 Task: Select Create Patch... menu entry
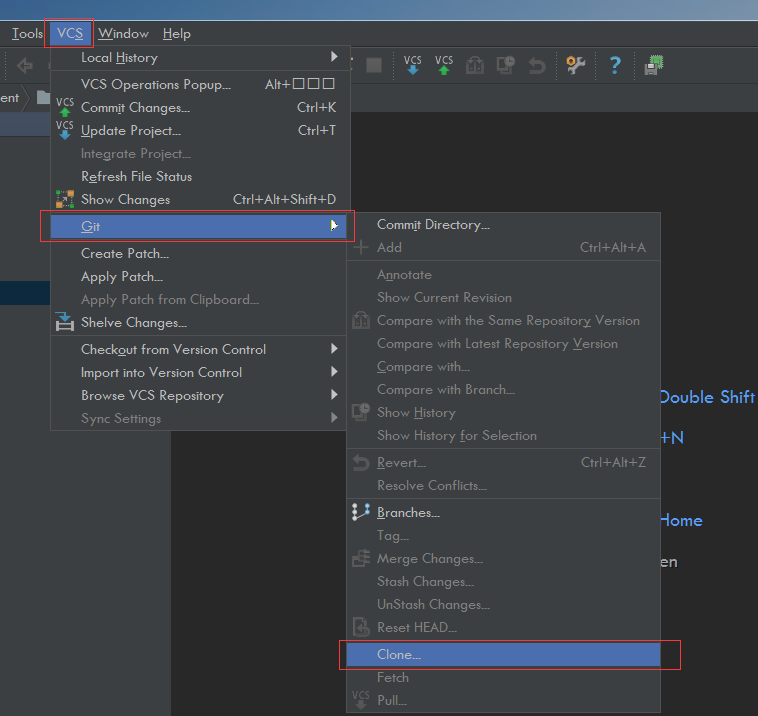click(x=125, y=253)
